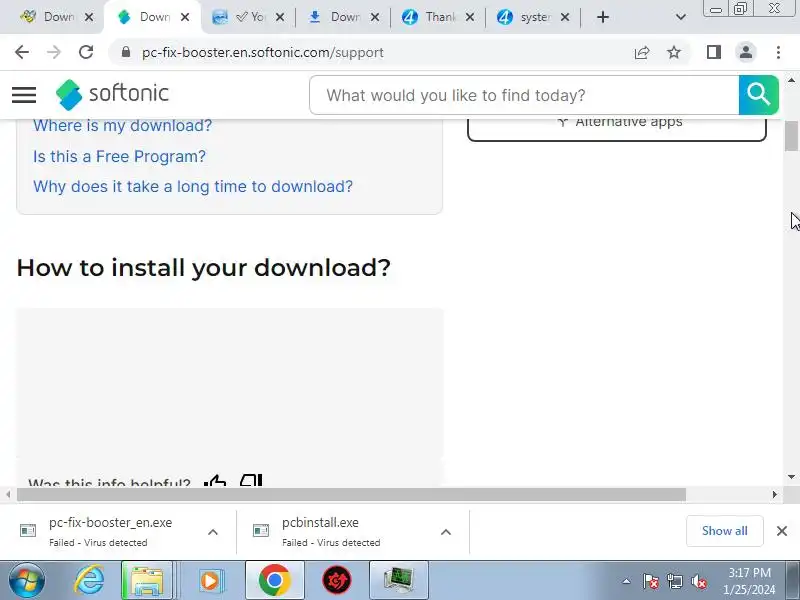The height and width of the screenshot is (600, 800).
Task: Click the address bar URL
Action: 263,52
